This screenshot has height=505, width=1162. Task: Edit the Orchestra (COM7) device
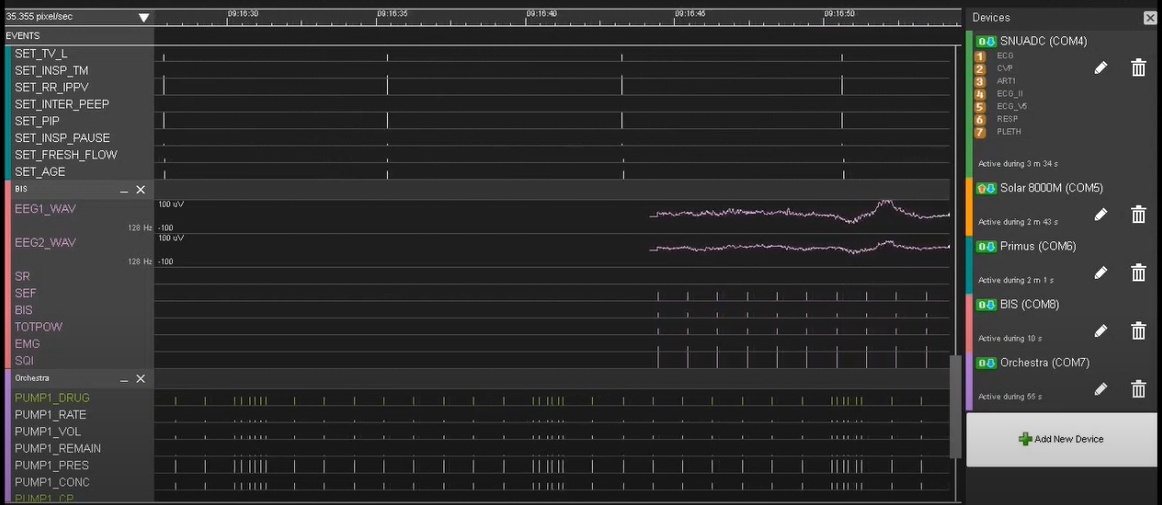click(x=1100, y=389)
